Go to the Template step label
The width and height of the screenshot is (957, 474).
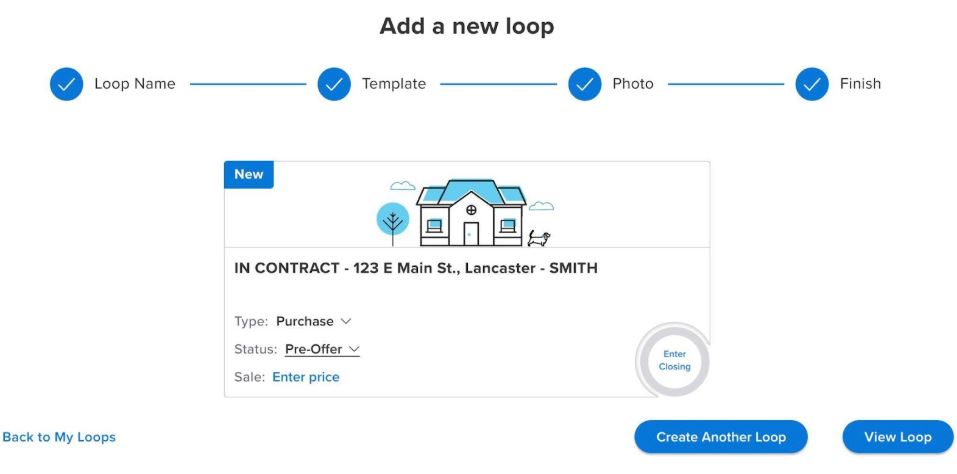point(394,84)
